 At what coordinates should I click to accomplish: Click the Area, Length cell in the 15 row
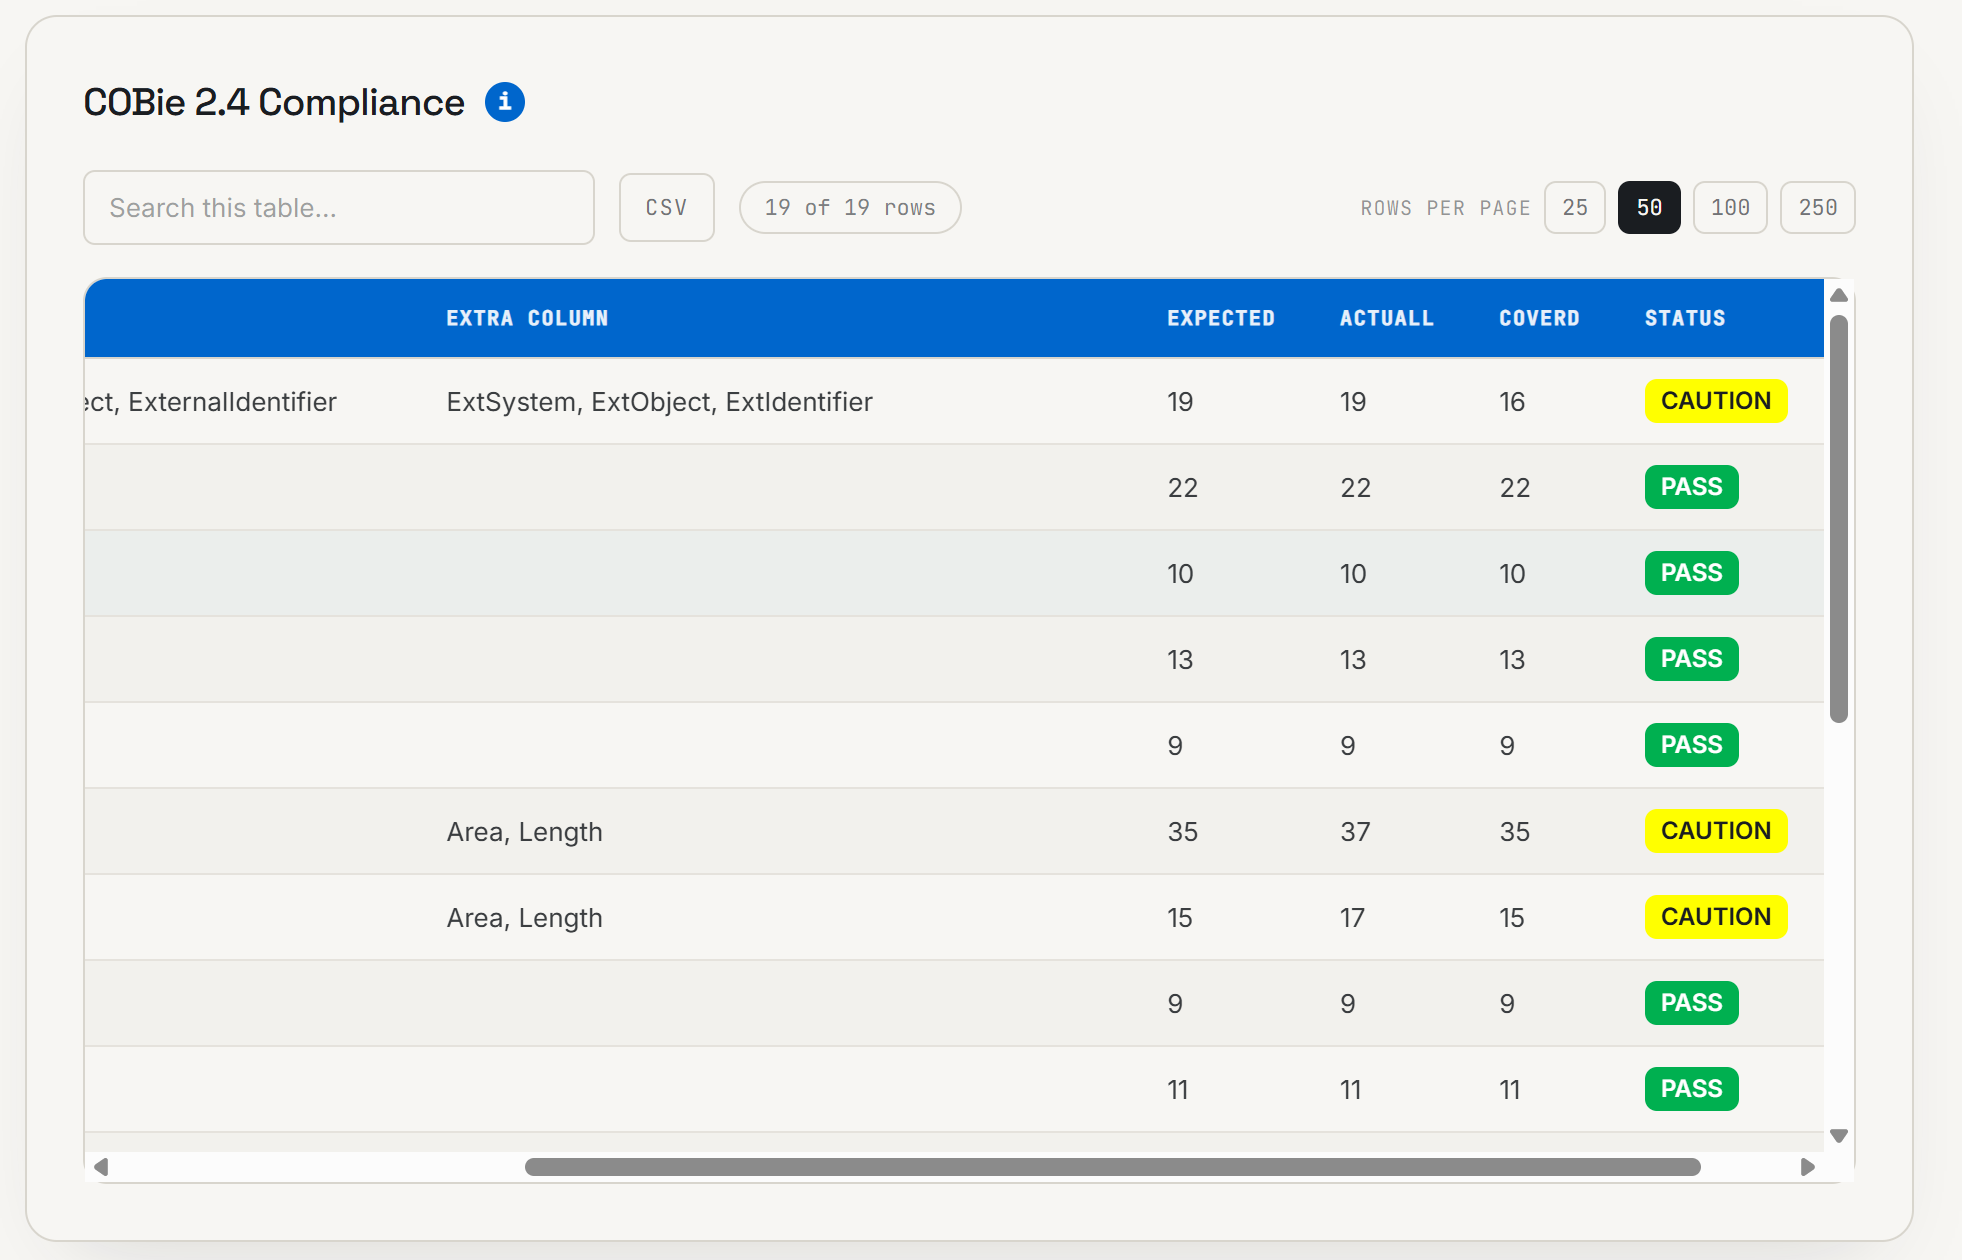pos(525,918)
